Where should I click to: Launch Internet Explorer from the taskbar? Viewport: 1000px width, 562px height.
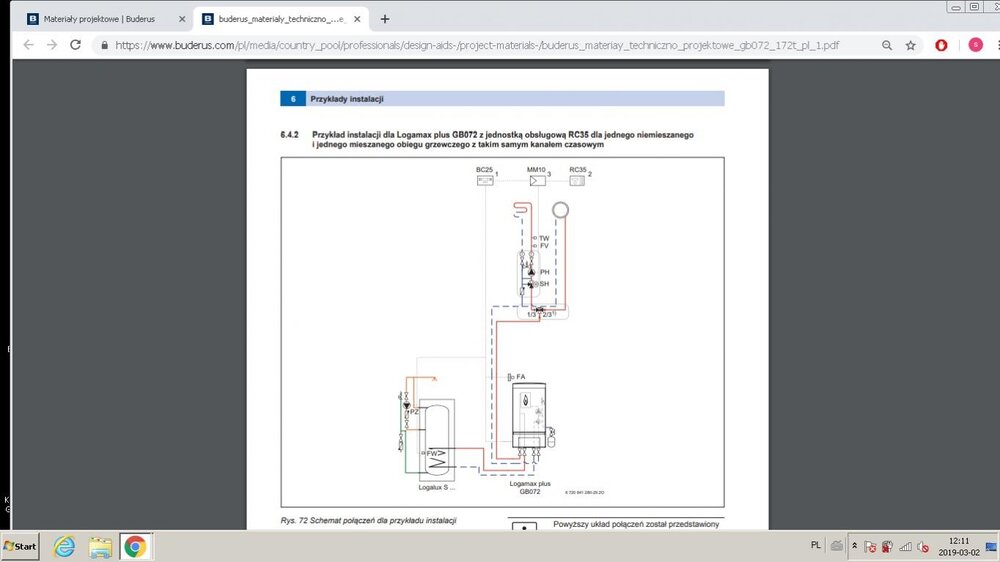click(x=64, y=547)
